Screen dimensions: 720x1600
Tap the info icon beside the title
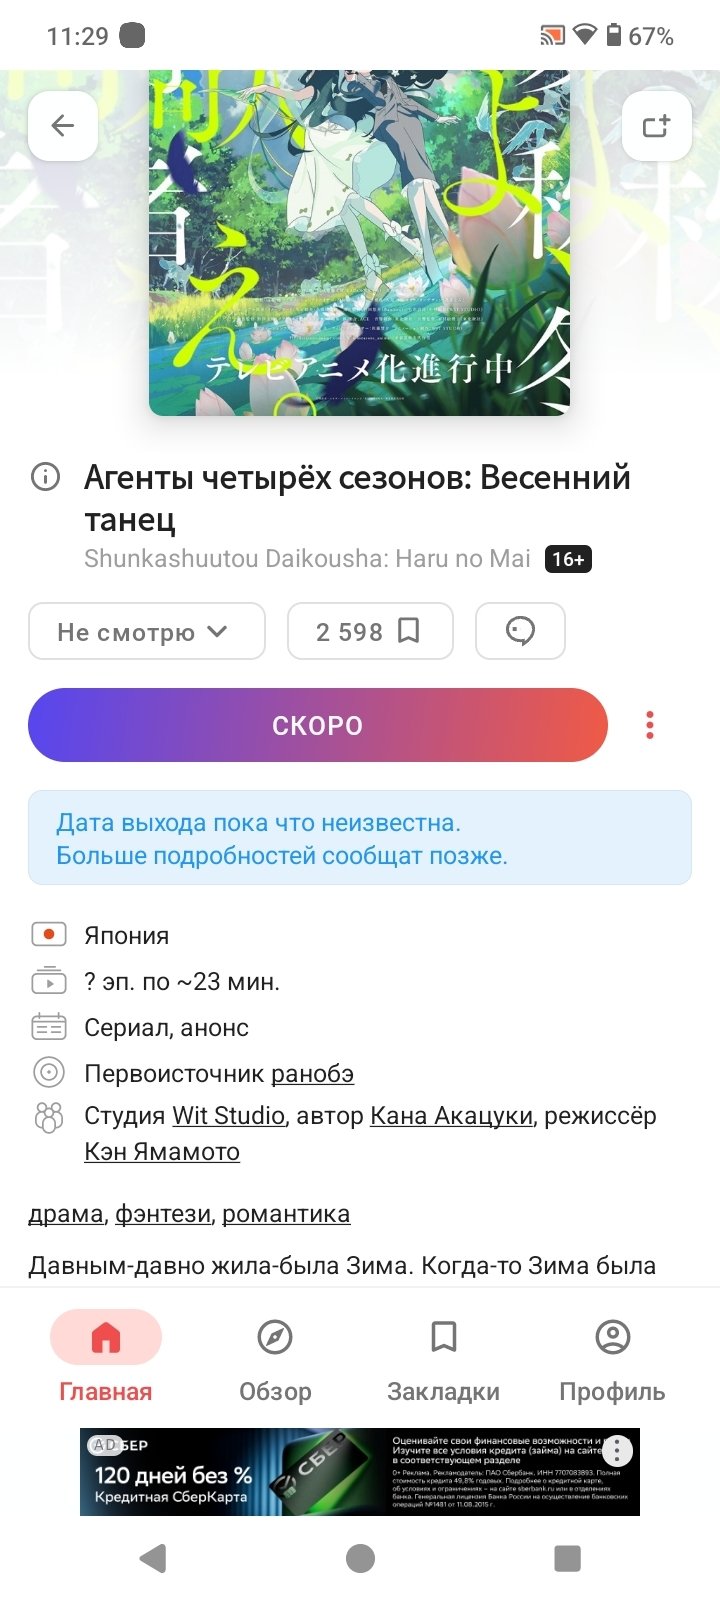click(x=46, y=477)
